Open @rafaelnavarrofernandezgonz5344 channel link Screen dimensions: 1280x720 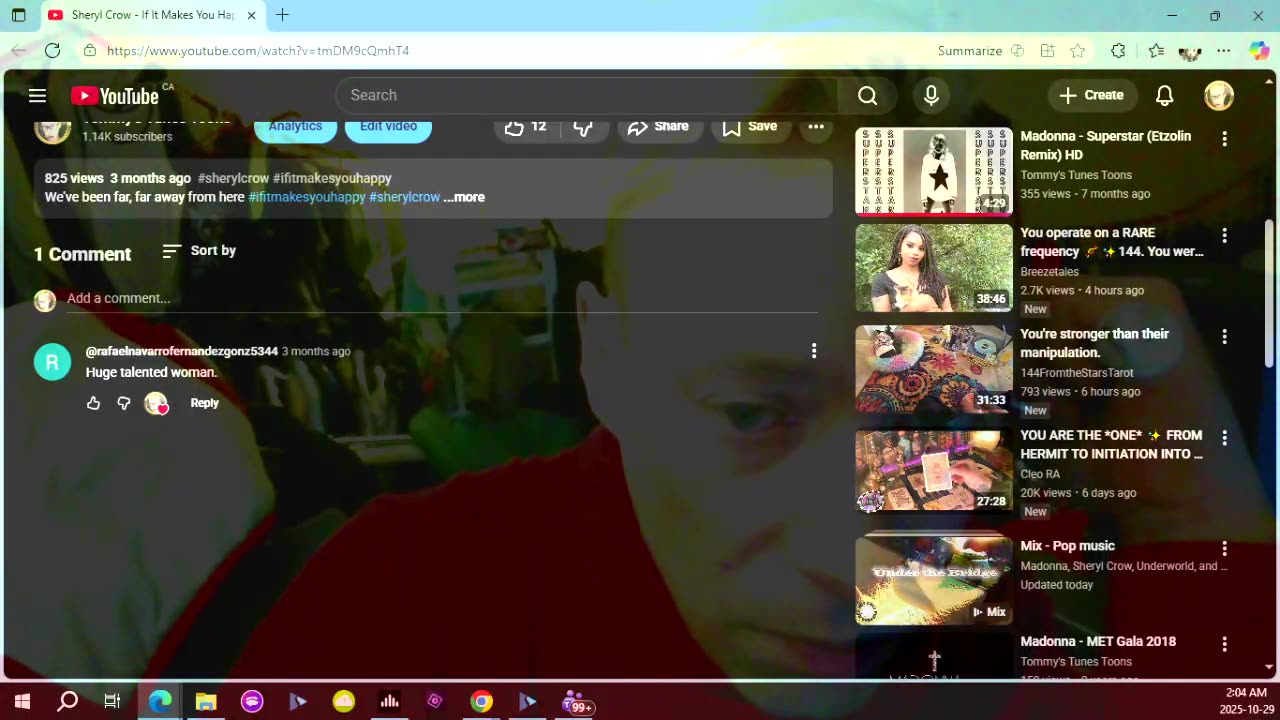coord(182,351)
